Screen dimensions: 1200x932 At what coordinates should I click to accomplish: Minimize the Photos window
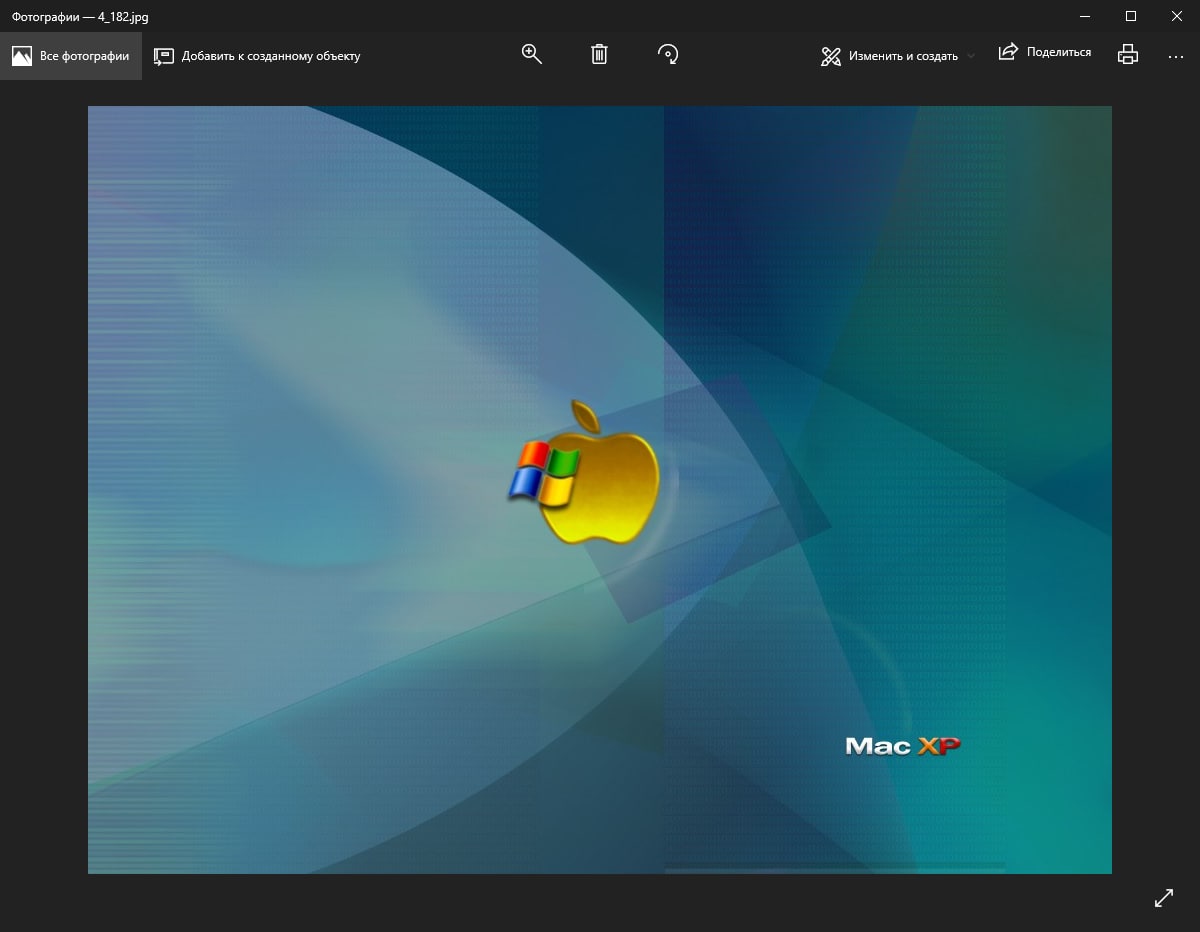(x=1085, y=16)
